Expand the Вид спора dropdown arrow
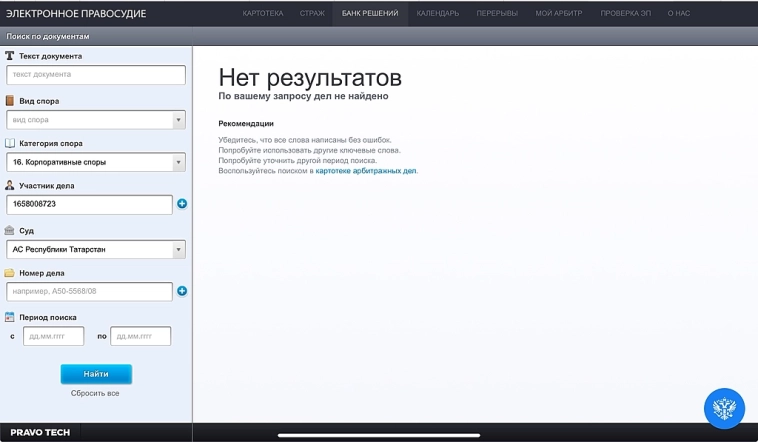 pyautogui.click(x=179, y=120)
